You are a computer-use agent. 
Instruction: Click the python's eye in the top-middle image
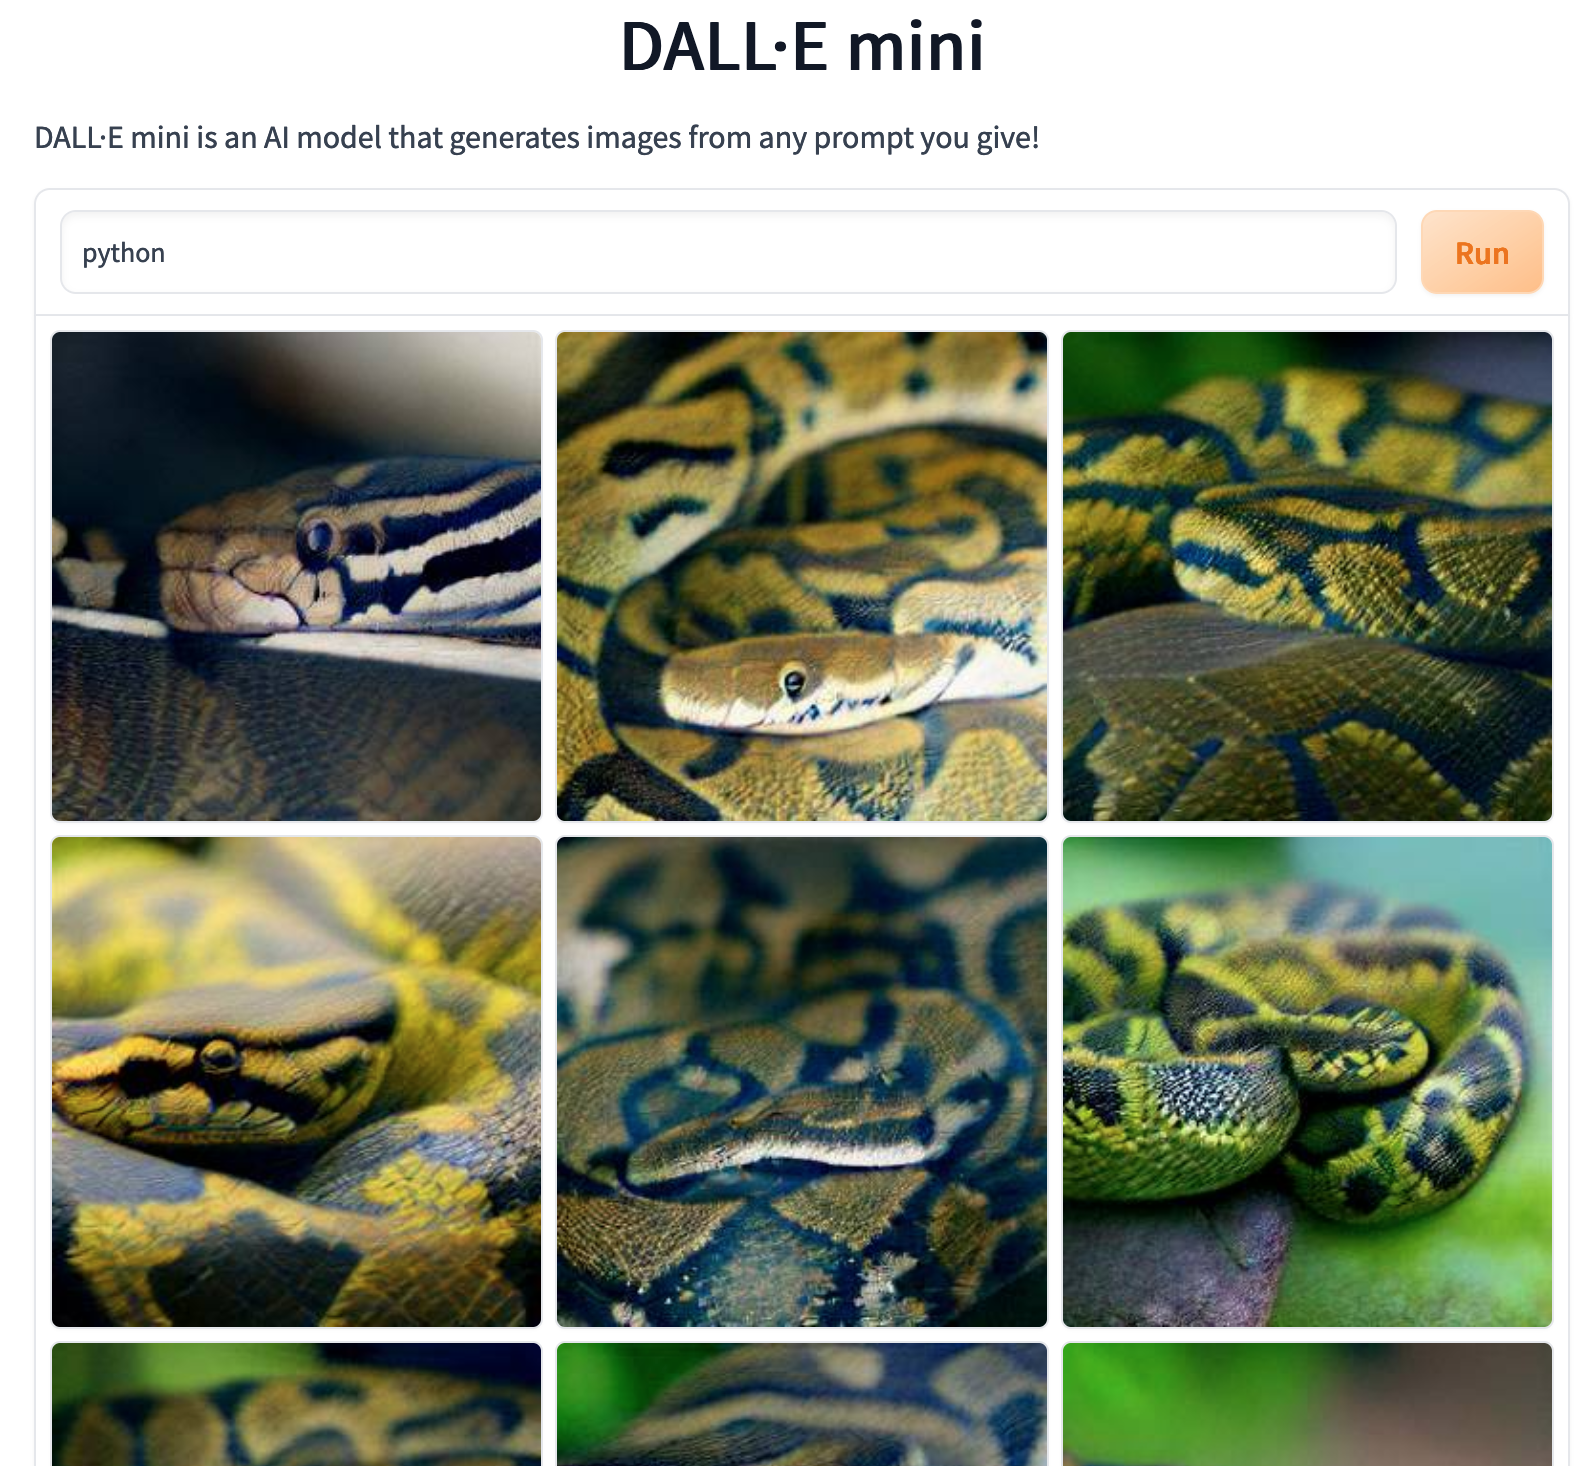[x=794, y=682]
